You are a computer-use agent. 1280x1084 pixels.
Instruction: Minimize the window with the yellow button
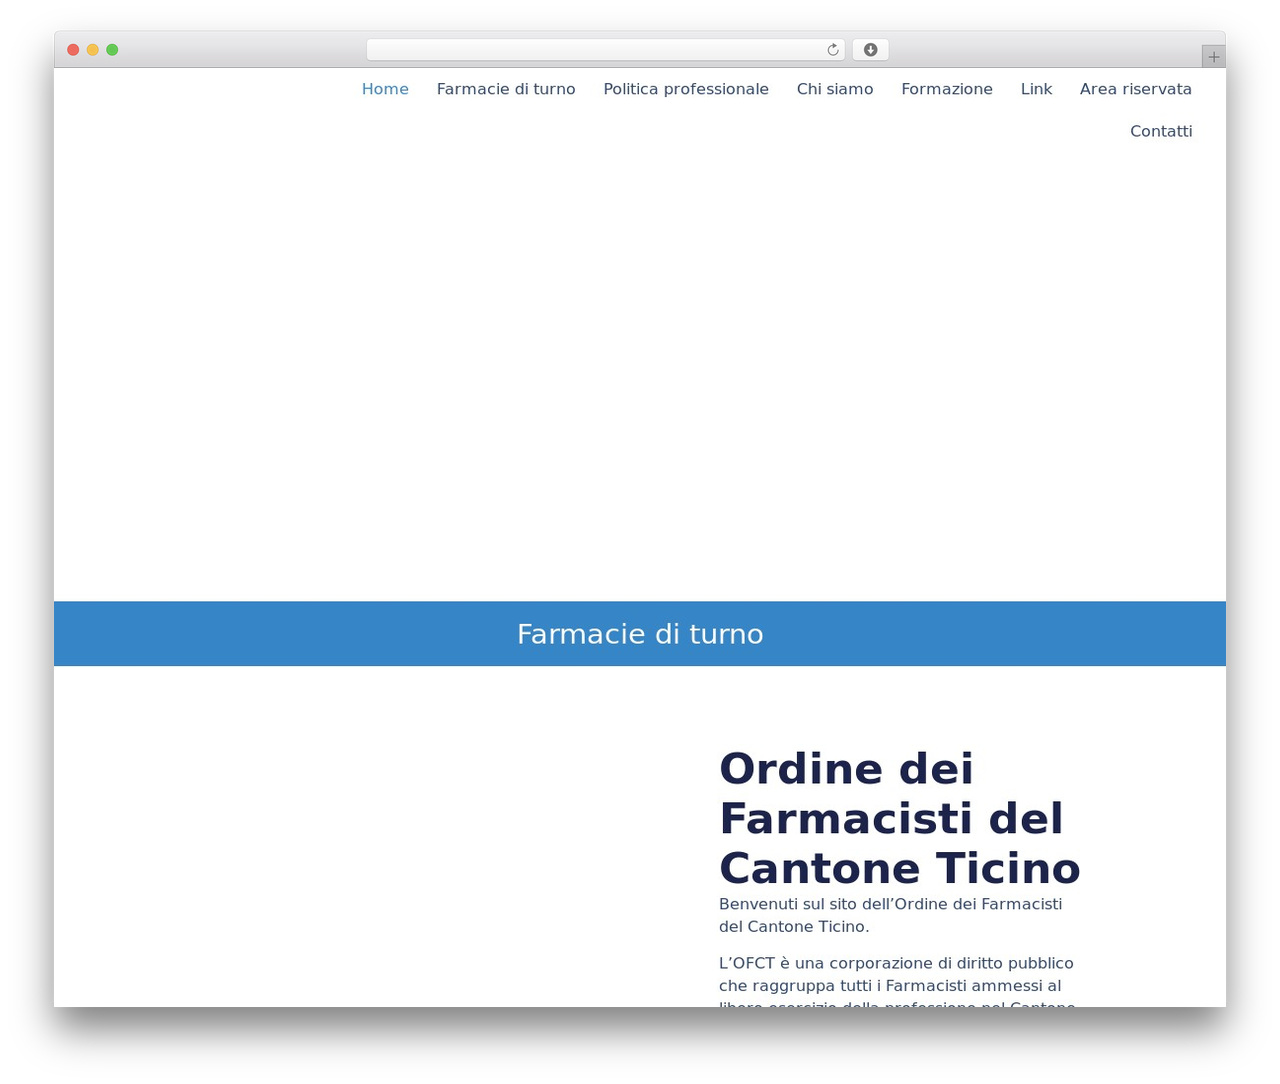[x=93, y=50]
